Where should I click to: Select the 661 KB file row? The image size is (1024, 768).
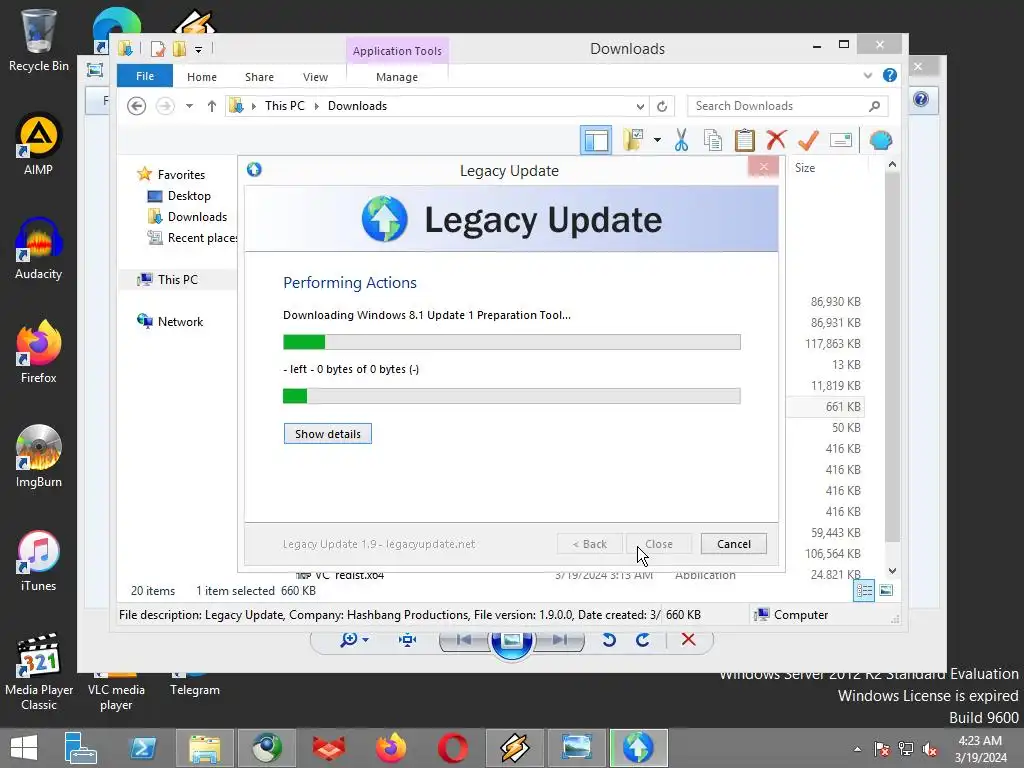coord(825,407)
